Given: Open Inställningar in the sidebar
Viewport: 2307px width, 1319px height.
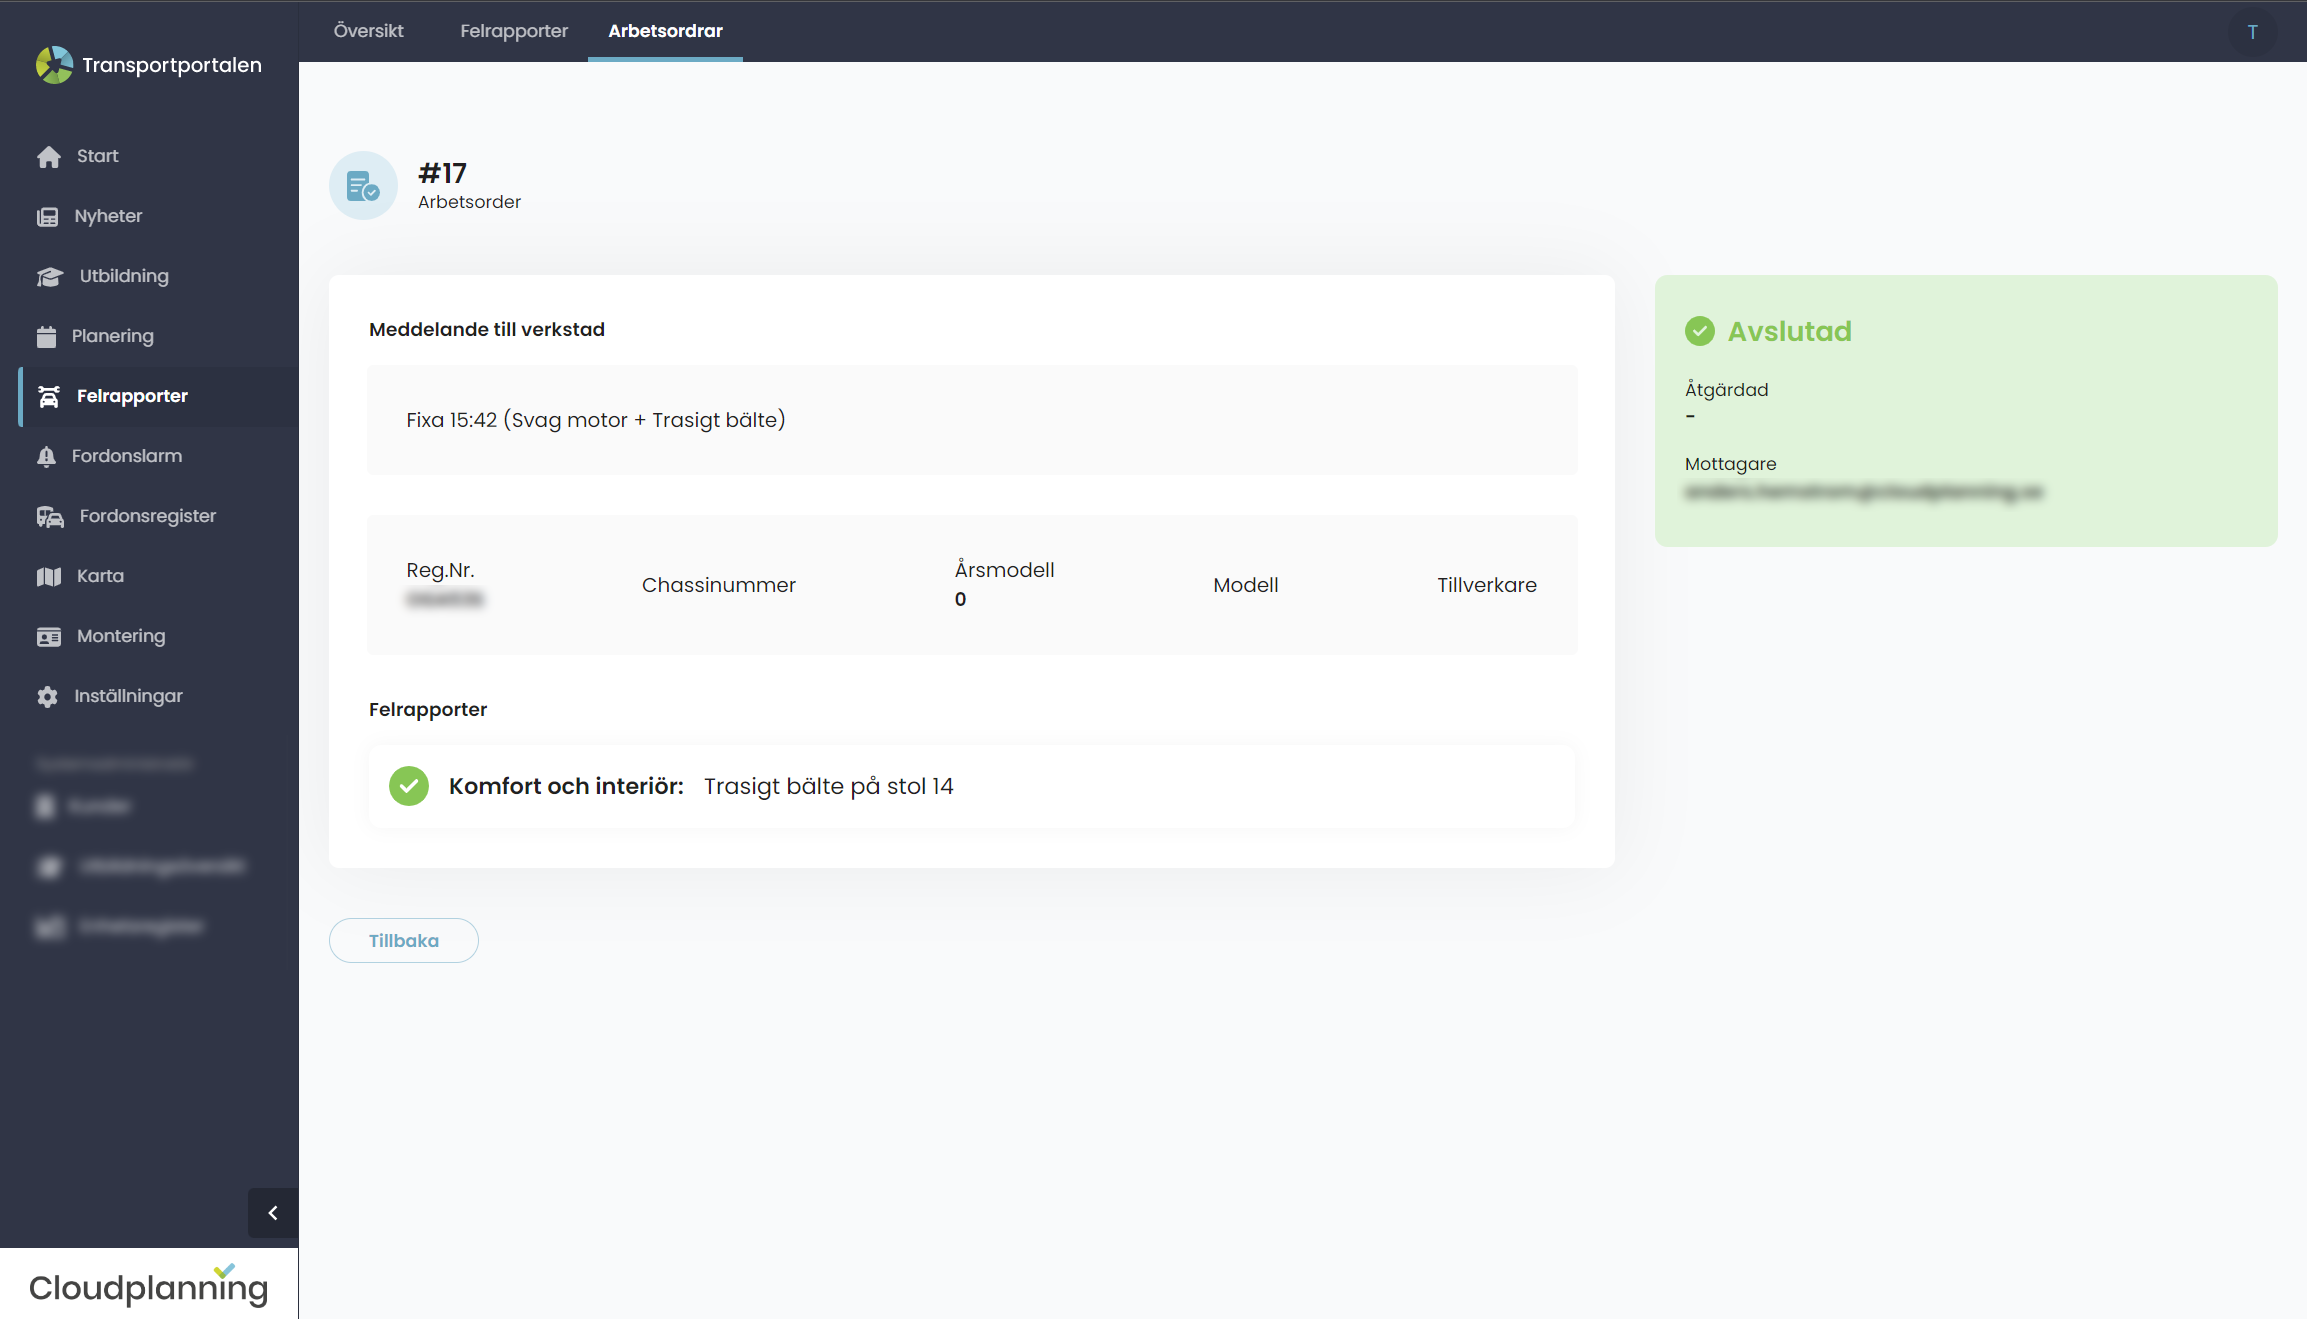Looking at the screenshot, I should [x=158, y=696].
